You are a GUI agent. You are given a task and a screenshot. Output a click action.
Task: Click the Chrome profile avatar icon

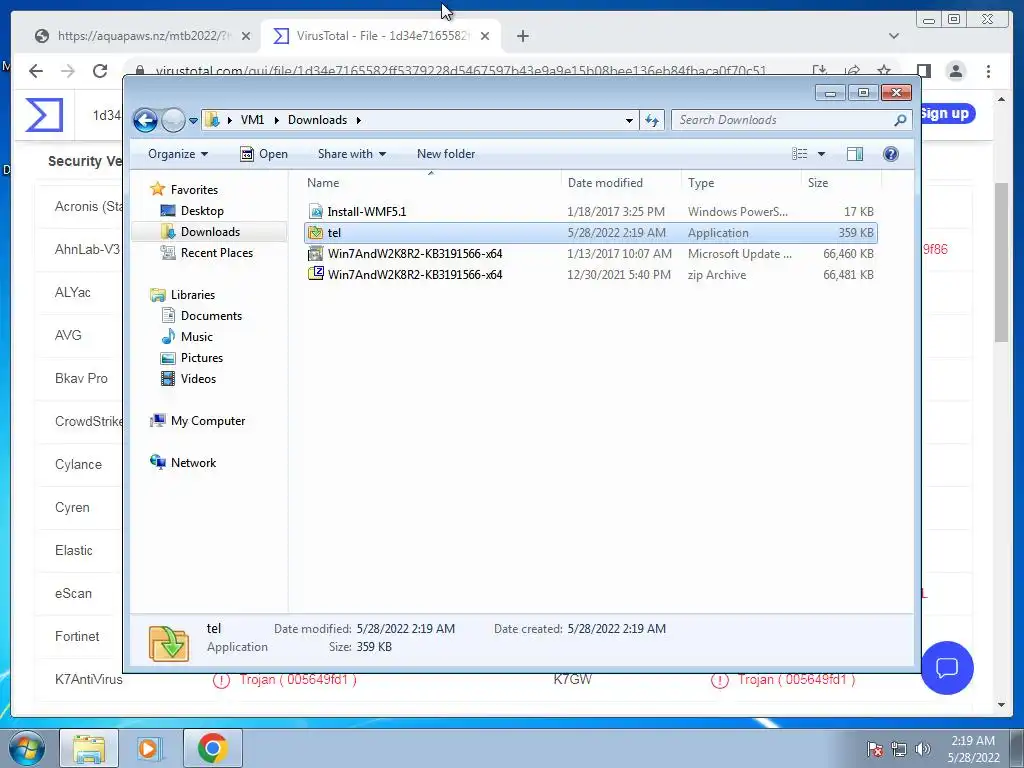click(955, 71)
